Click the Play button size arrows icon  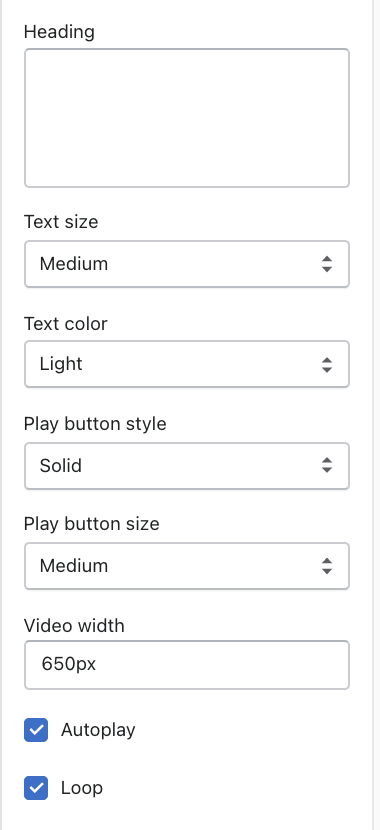(327, 566)
